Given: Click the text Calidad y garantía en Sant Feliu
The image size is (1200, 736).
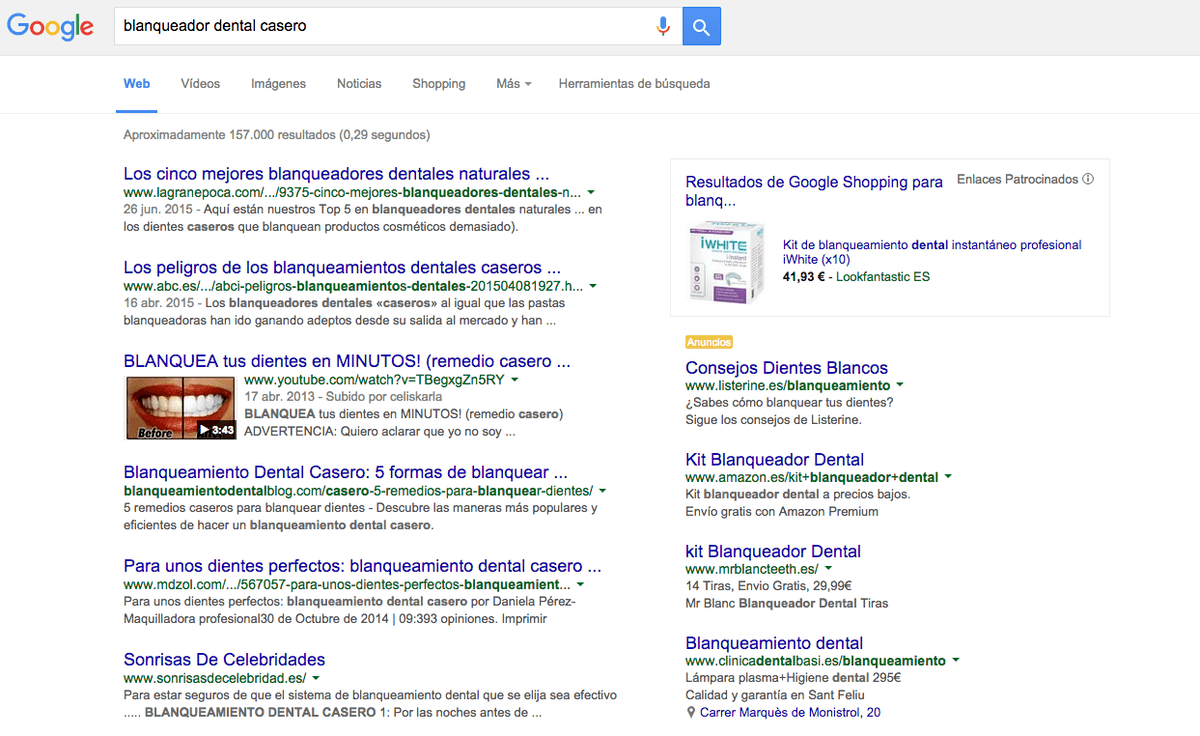Looking at the screenshot, I should click(775, 695).
